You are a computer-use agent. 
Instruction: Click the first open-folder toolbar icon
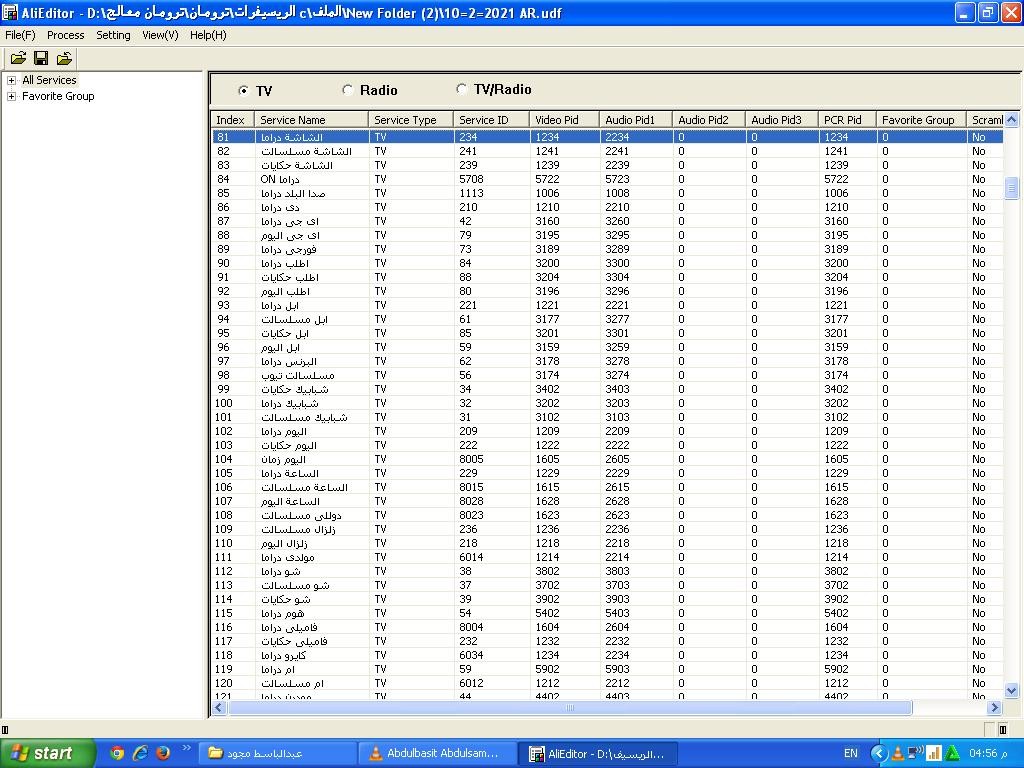pyautogui.click(x=18, y=59)
